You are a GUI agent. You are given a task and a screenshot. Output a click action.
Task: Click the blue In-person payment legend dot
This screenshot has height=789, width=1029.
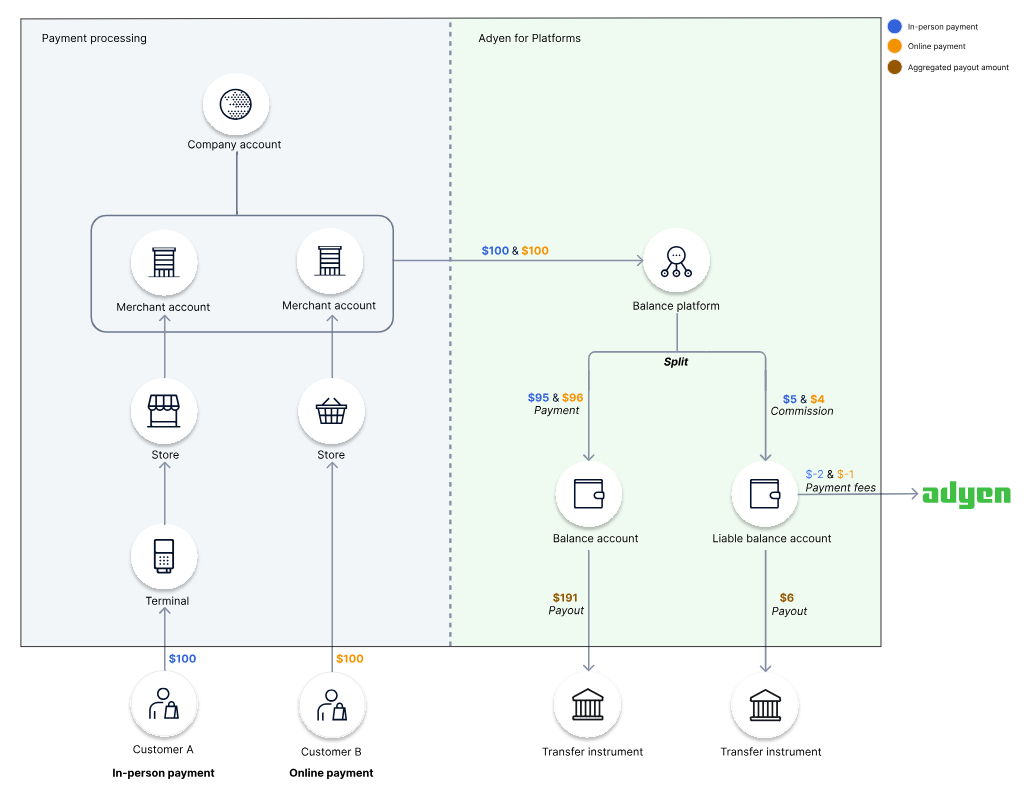(x=894, y=26)
